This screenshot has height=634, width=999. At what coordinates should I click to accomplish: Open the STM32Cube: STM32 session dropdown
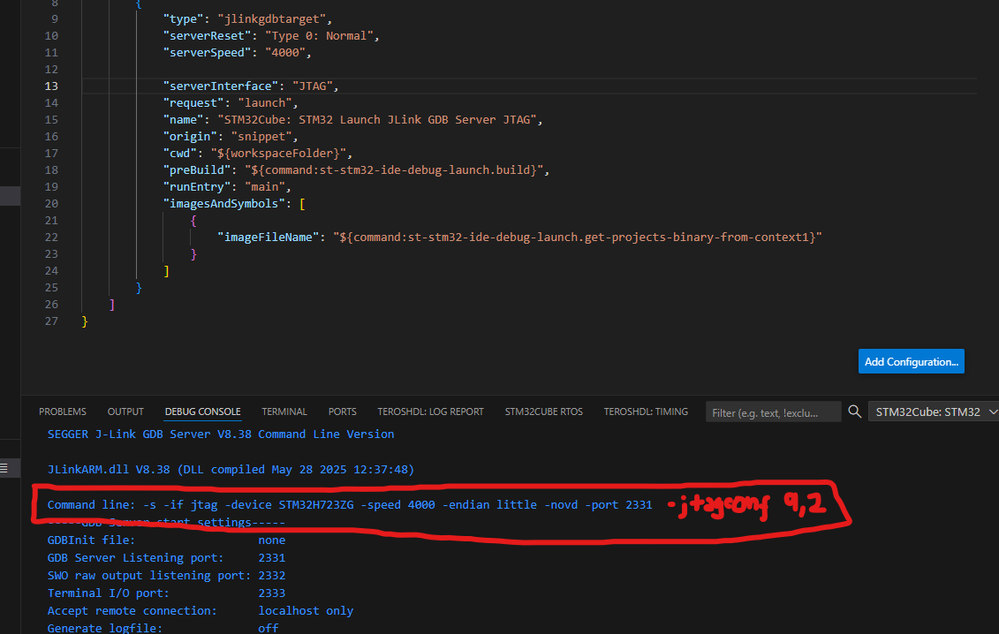(933, 412)
